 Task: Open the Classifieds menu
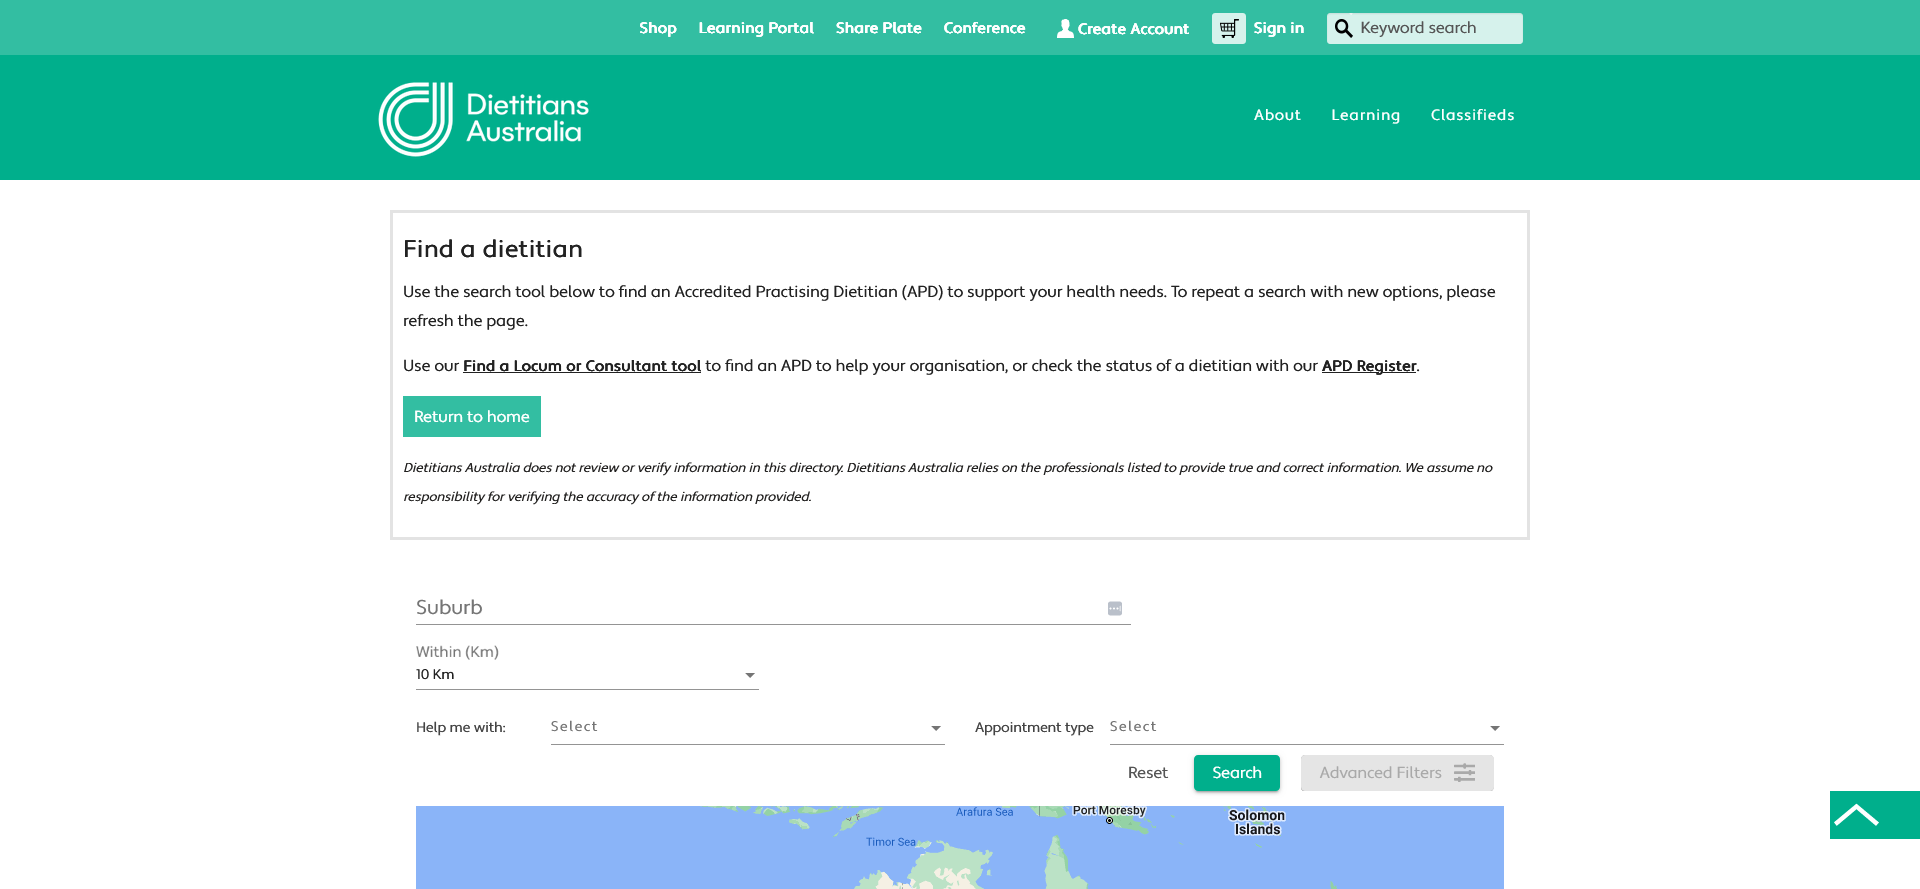(x=1472, y=115)
